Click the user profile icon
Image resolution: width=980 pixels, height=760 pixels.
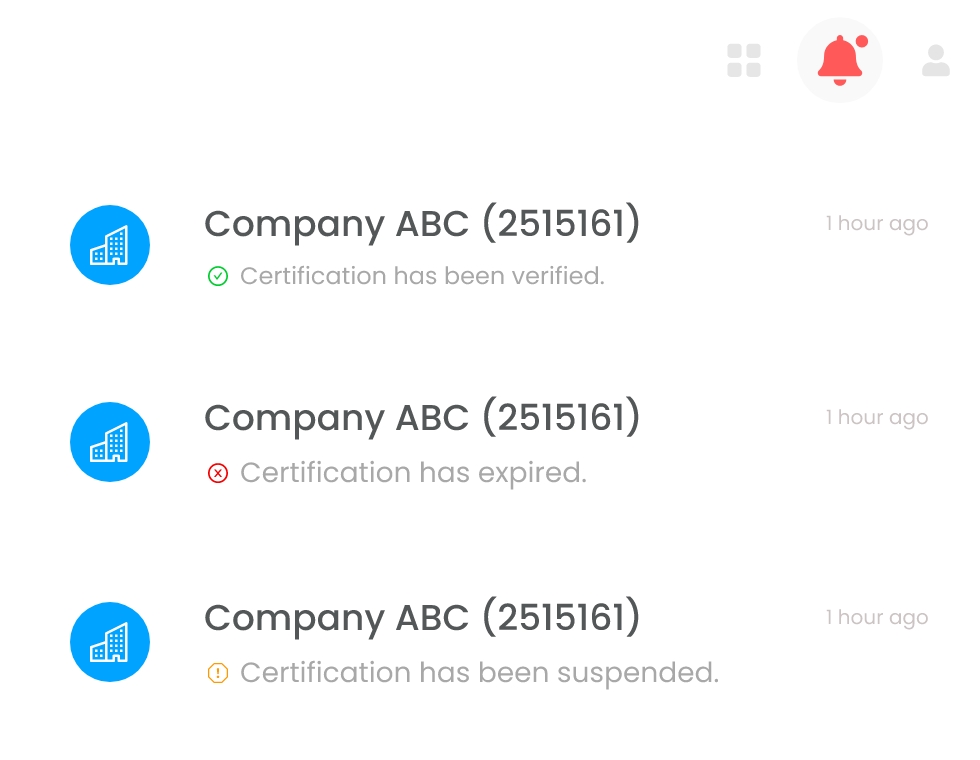[935, 61]
